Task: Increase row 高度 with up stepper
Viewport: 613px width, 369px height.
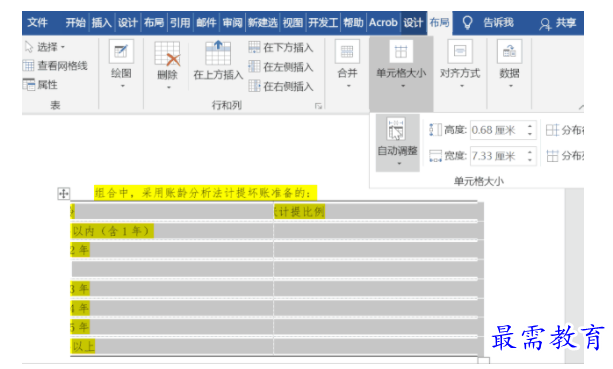Action: pos(530,126)
